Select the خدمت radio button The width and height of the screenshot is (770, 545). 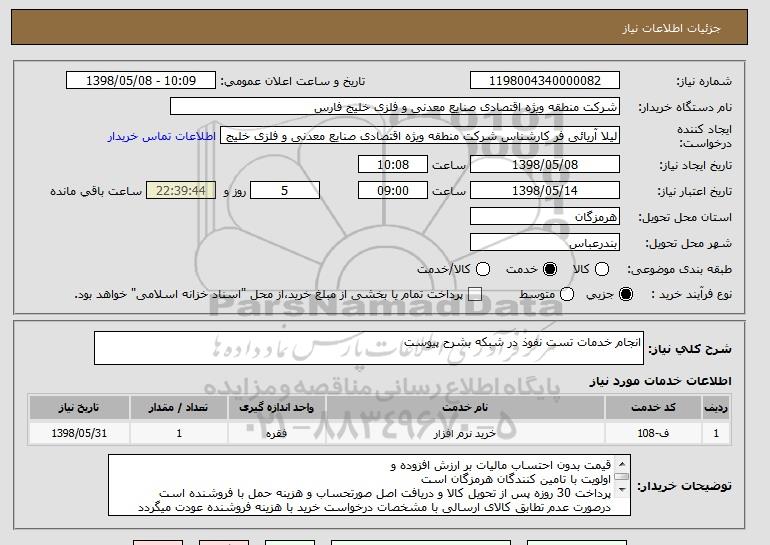(x=550, y=269)
